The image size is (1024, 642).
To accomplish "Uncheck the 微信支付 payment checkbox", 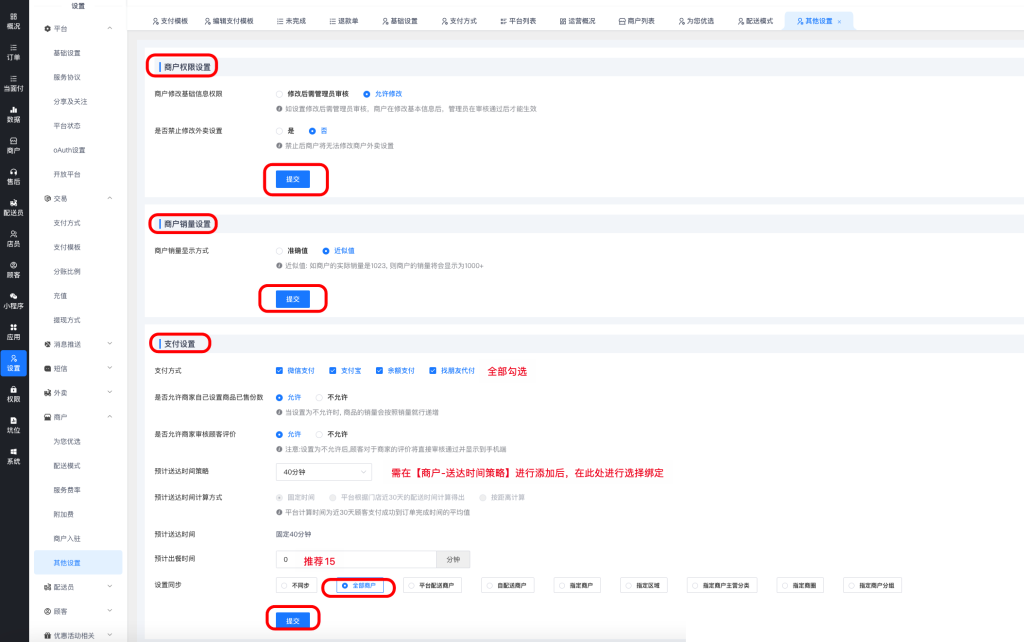I will point(280,370).
